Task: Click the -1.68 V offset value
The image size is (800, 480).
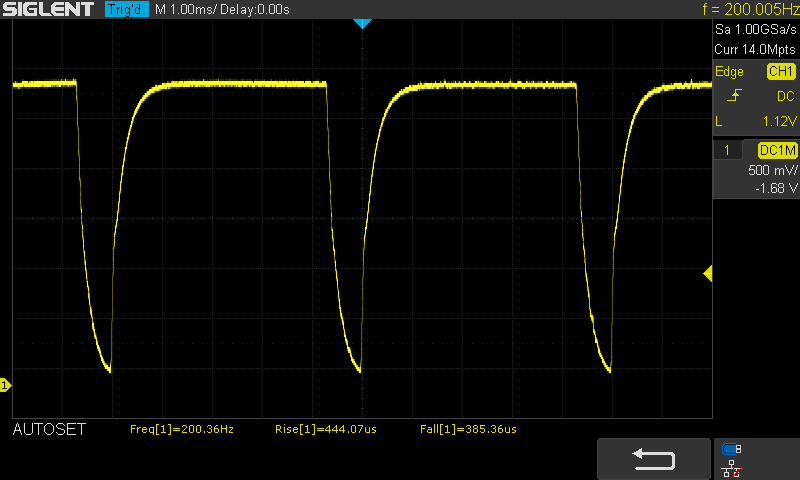Action: point(776,188)
